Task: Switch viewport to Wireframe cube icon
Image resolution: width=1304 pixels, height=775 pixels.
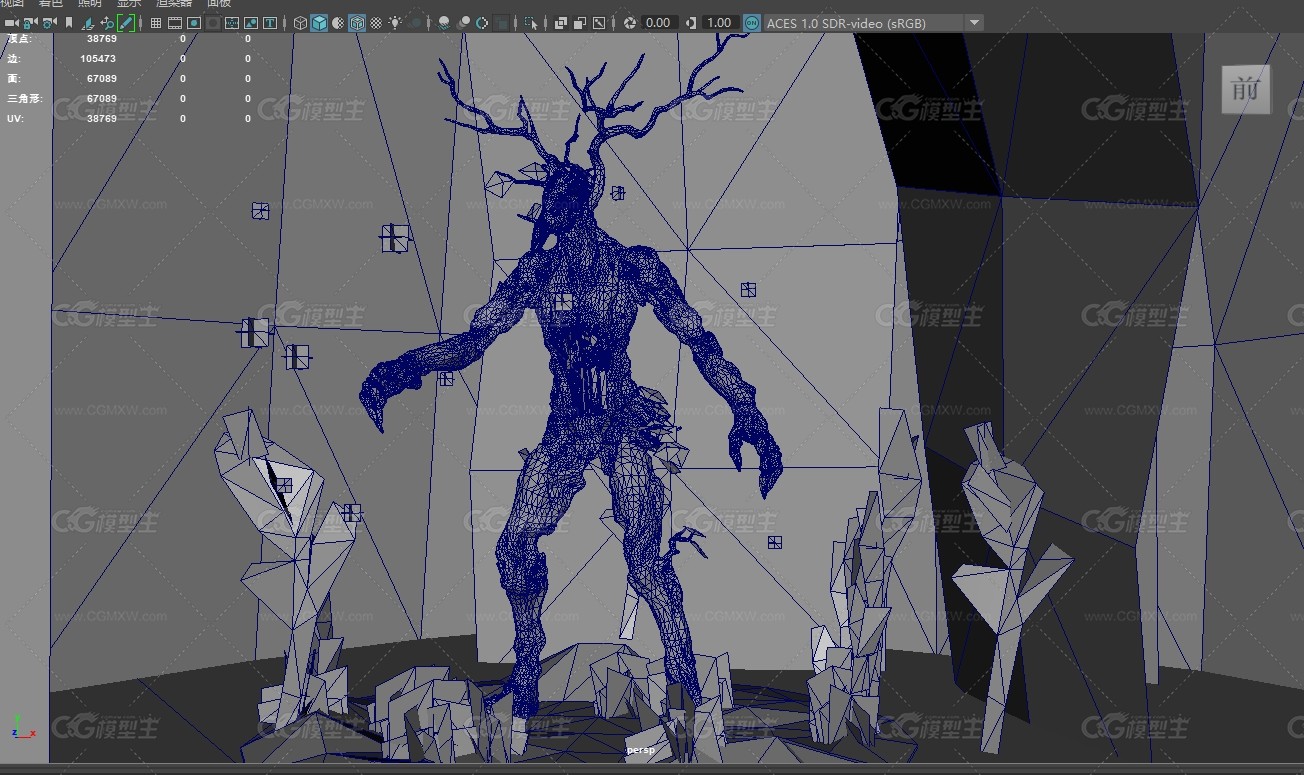Action: tap(300, 23)
